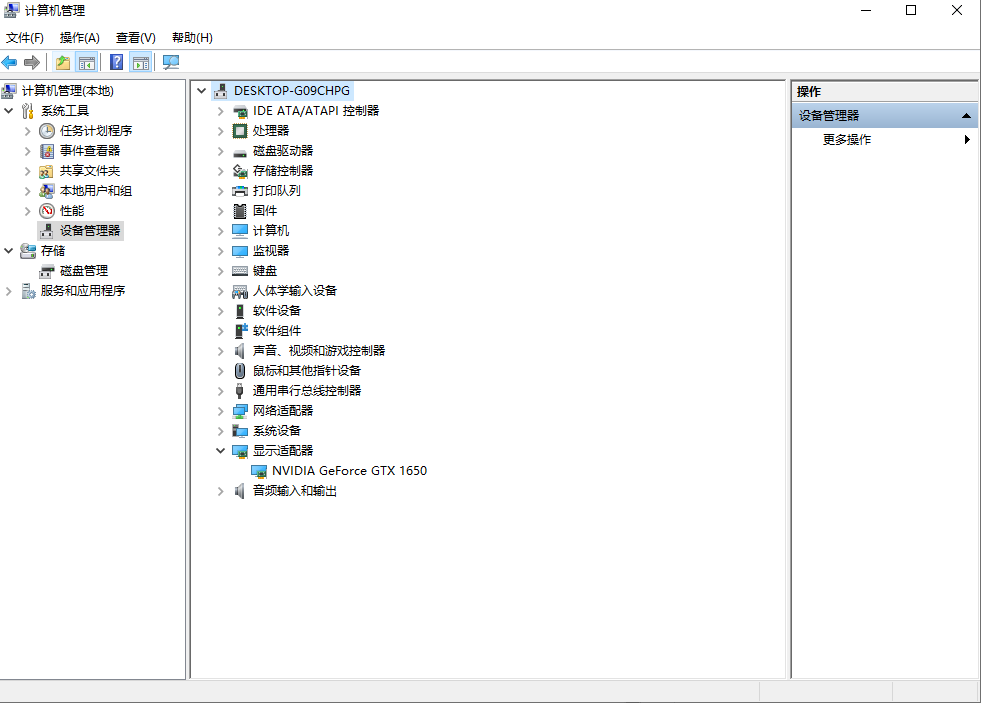Click the 监视器 monitor icon
981x703 pixels.
(x=240, y=251)
